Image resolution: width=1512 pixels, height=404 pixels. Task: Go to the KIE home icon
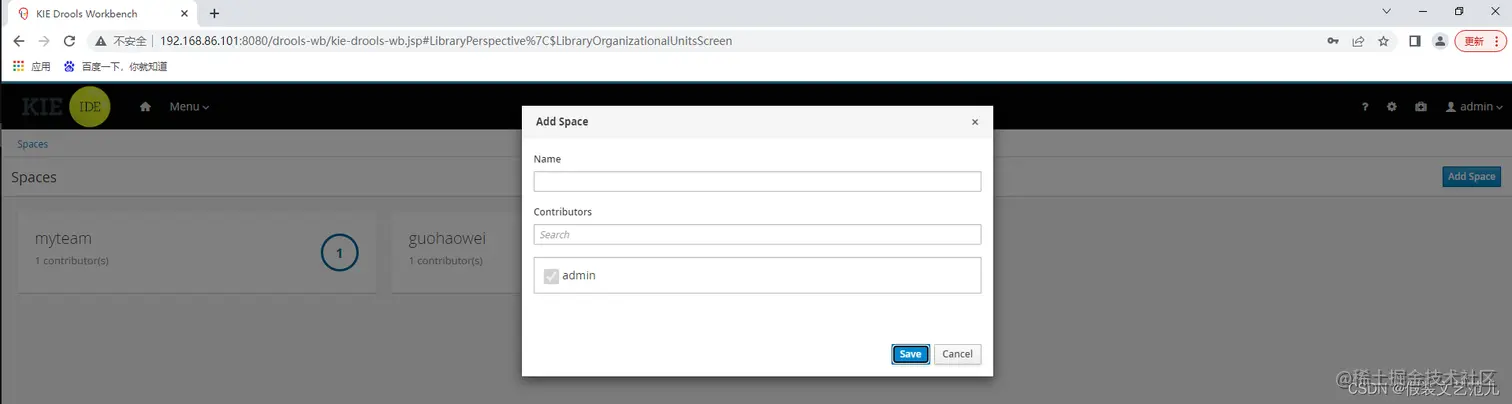tap(145, 107)
